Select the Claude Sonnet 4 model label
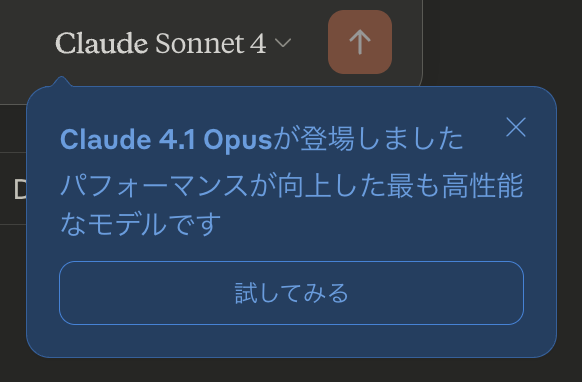 [x=160, y=43]
